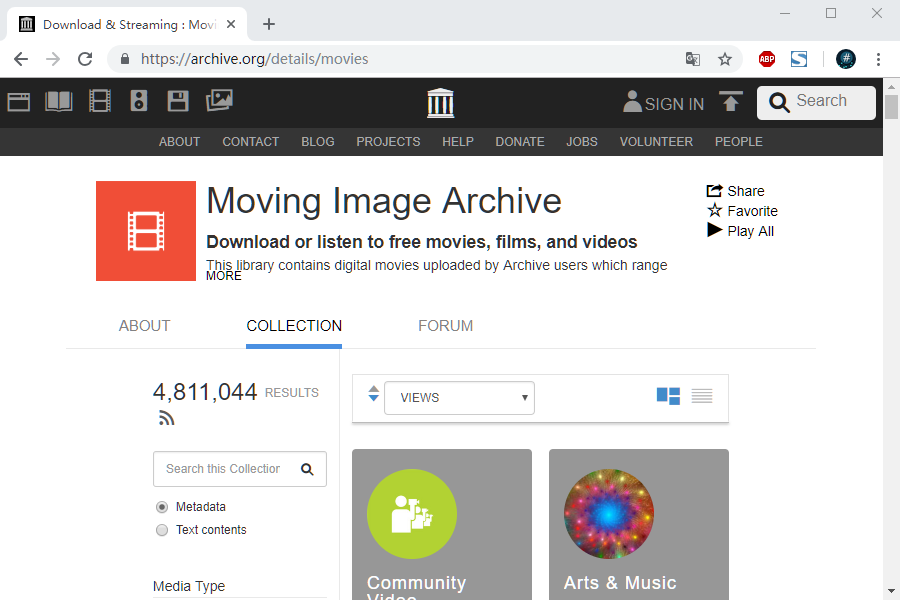Open PROJECTS in the navigation menu
The width and height of the screenshot is (900, 600).
(388, 142)
